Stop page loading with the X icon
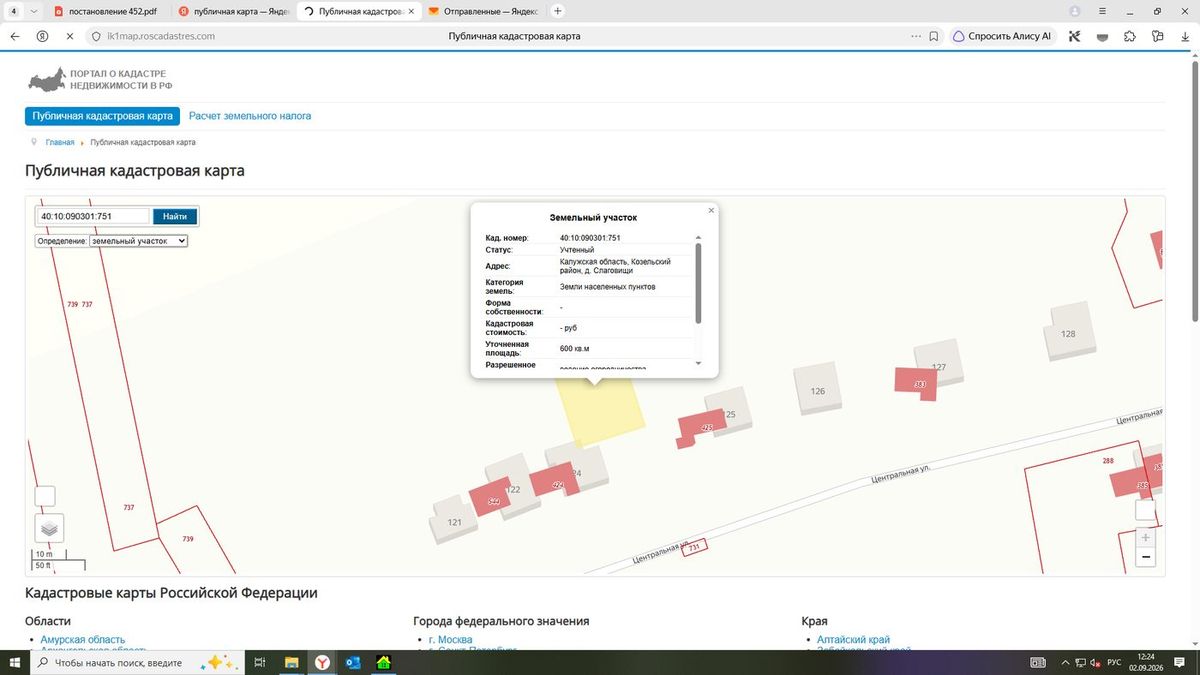Viewport: 1200px width, 675px height. click(x=69, y=36)
